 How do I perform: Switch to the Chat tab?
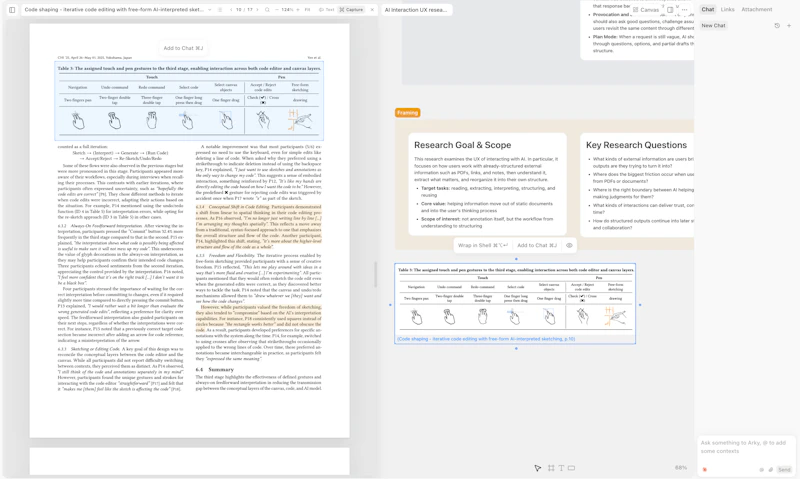tap(708, 9)
